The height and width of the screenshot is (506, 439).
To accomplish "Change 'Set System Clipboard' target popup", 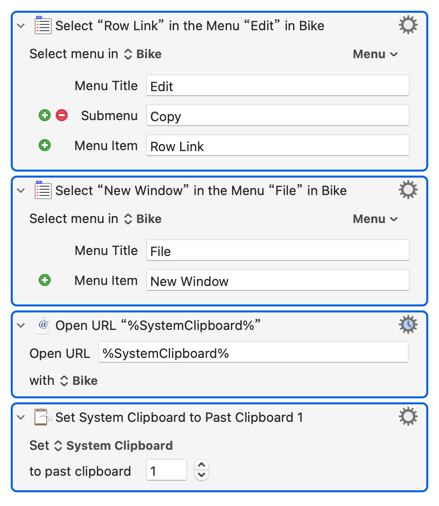I will pos(113,446).
